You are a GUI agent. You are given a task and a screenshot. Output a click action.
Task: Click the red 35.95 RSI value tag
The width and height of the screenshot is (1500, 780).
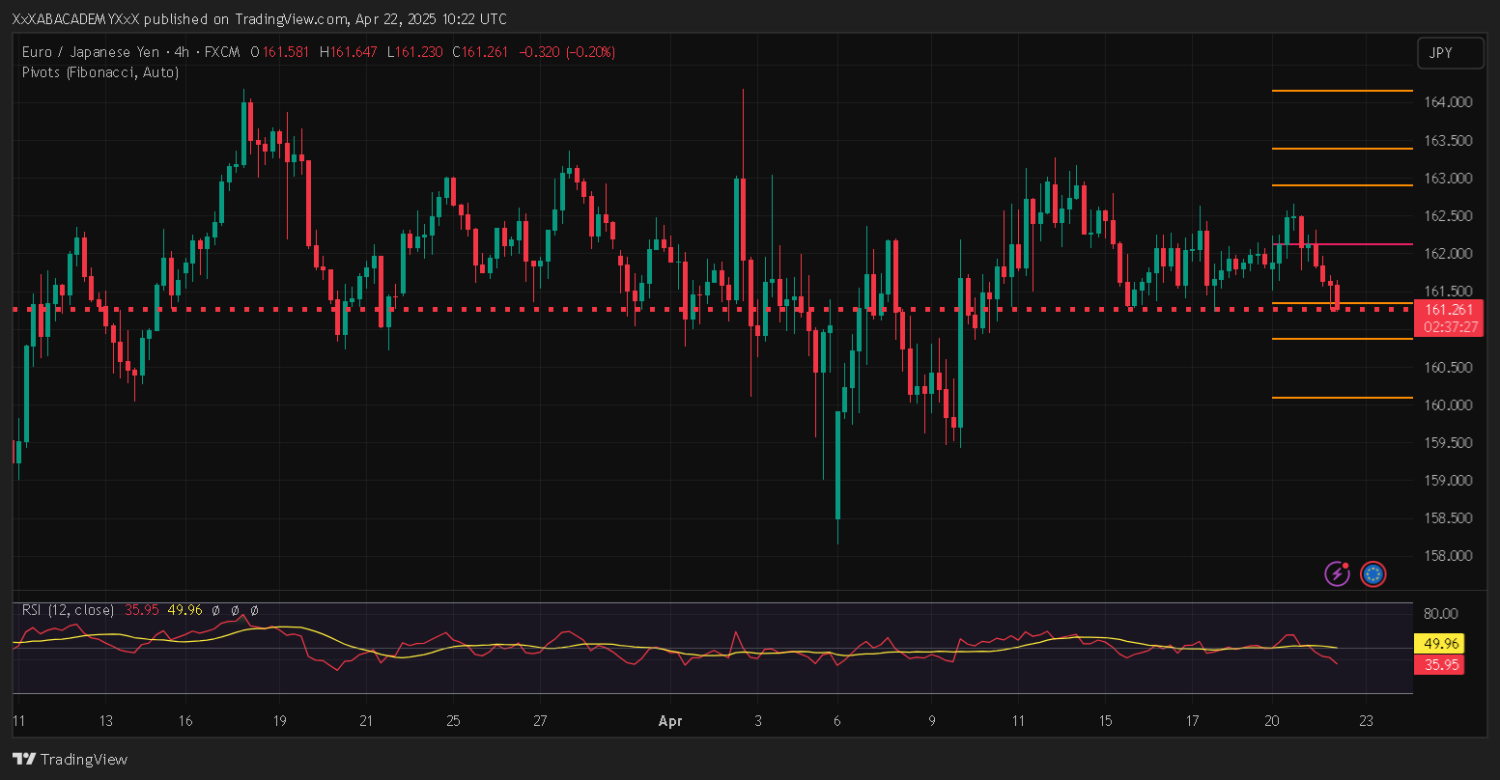coord(1439,664)
